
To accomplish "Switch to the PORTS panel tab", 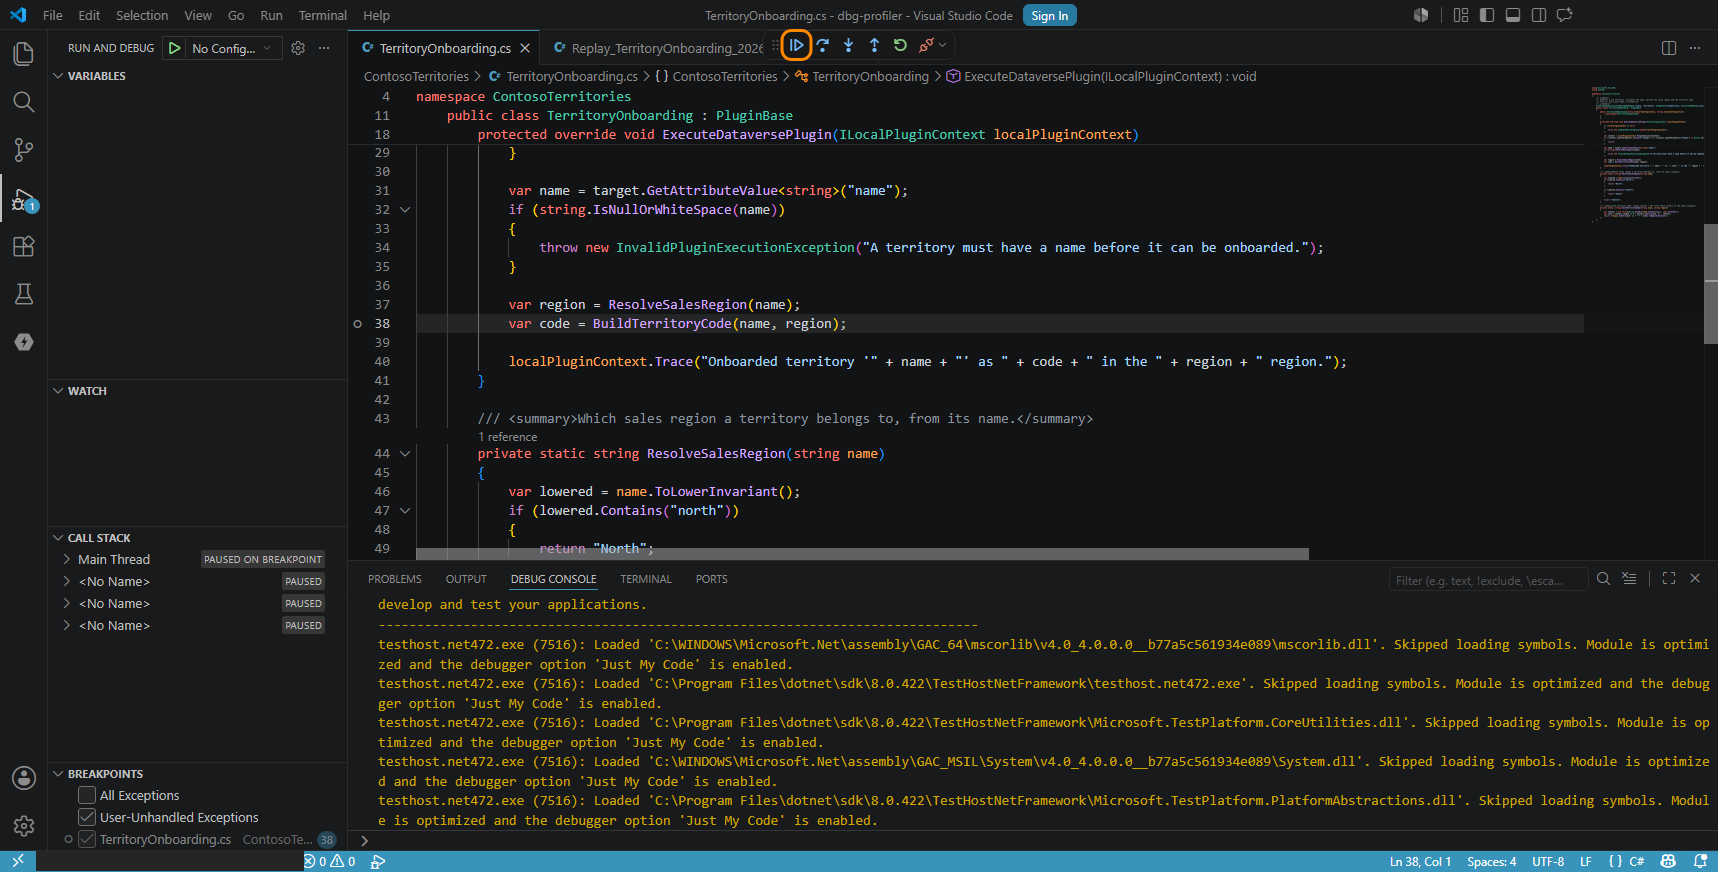I will point(712,579).
